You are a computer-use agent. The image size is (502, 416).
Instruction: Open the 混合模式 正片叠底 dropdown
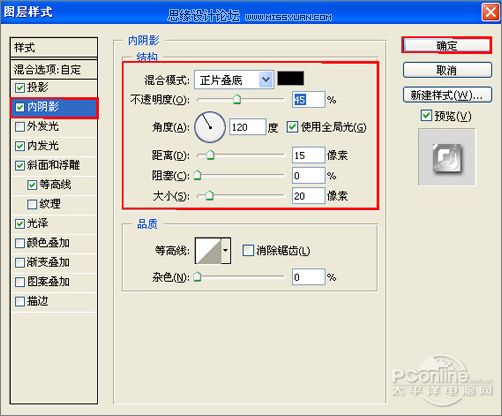click(x=234, y=80)
